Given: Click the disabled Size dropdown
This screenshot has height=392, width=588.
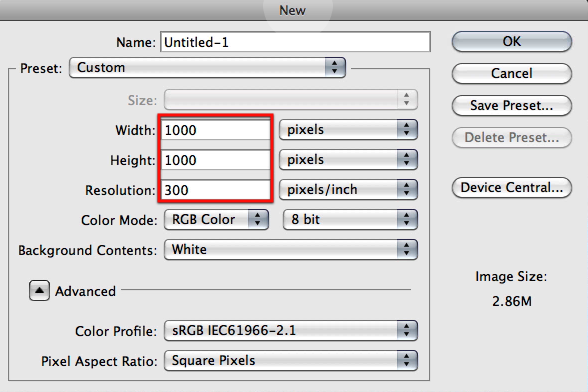Looking at the screenshot, I should coord(291,100).
